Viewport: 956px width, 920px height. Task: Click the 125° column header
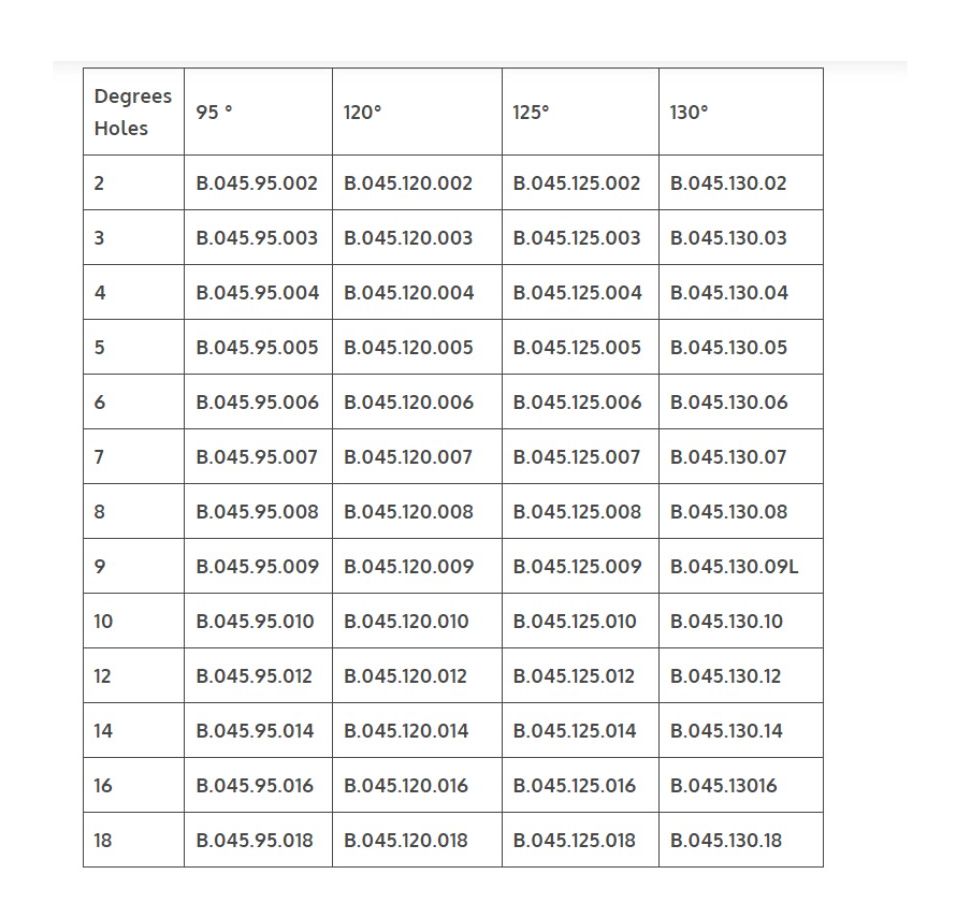point(531,113)
